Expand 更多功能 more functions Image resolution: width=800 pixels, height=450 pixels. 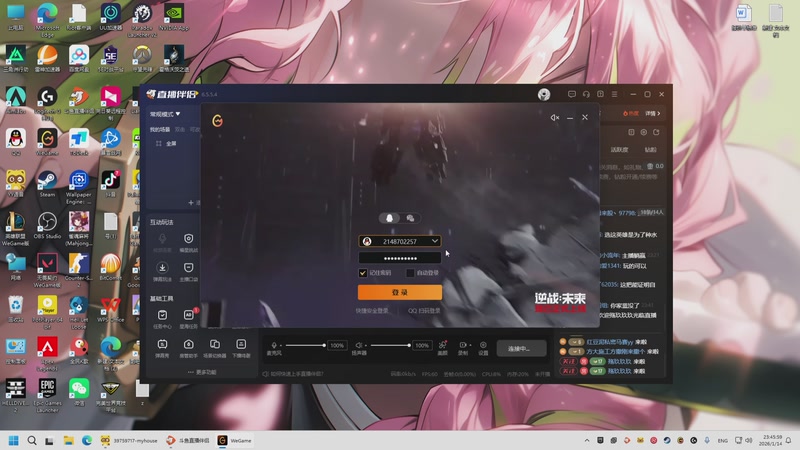pos(202,372)
